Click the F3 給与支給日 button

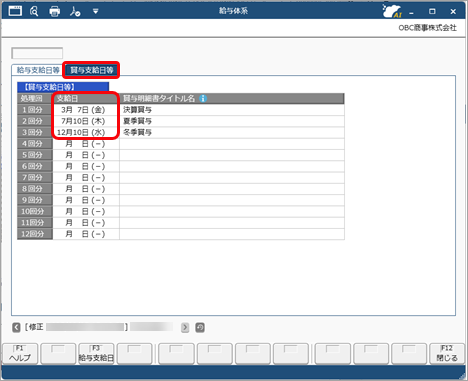96,354
